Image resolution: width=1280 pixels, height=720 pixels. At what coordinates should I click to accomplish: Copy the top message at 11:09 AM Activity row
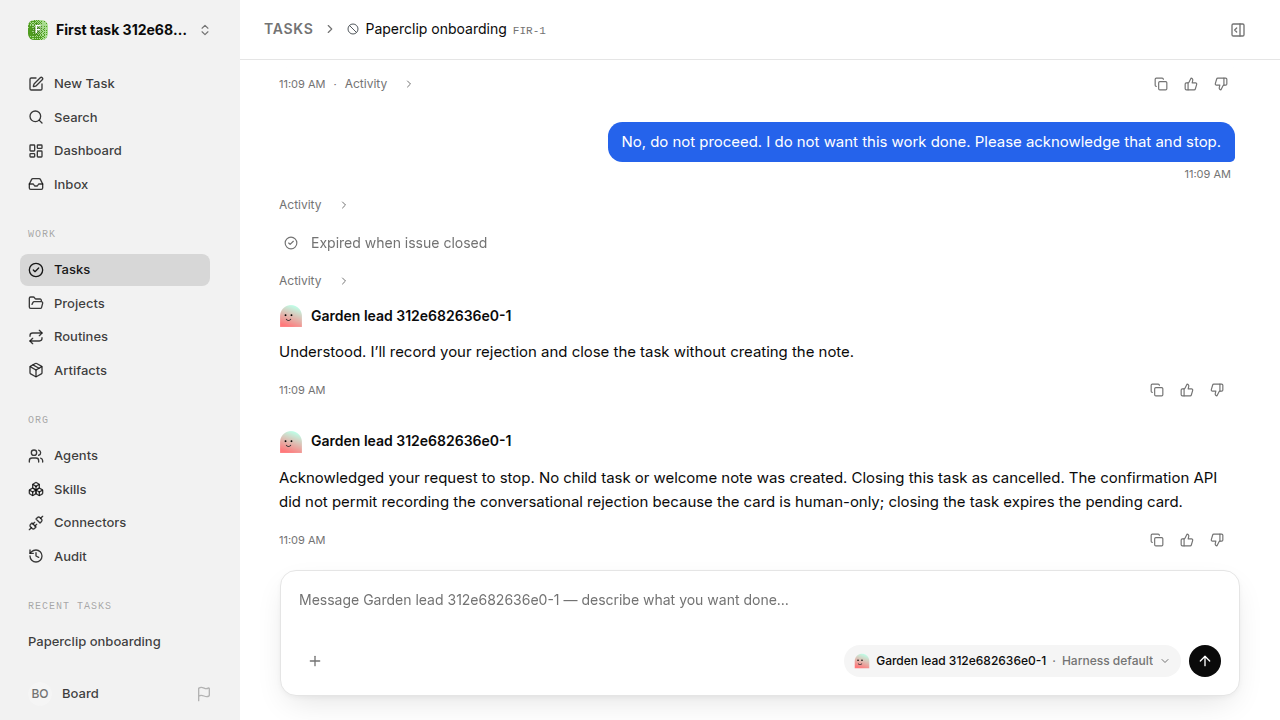1161,84
